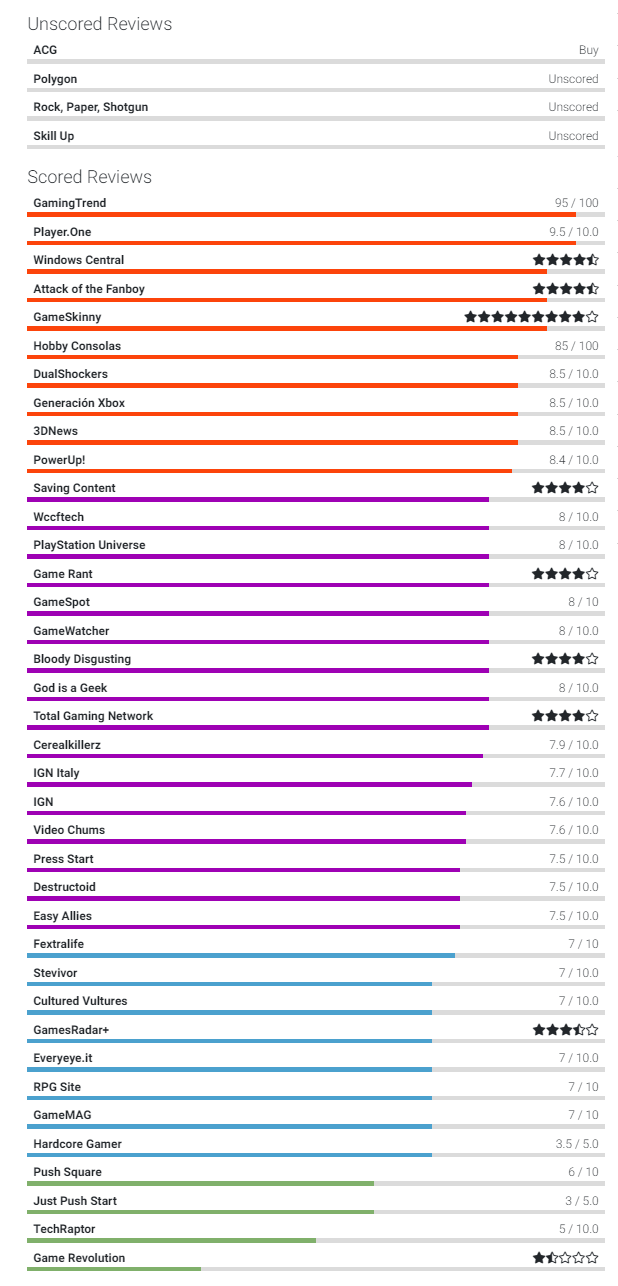This screenshot has width=618, height=1286.
Task: Open the IGN Italy review
Action: [56, 773]
